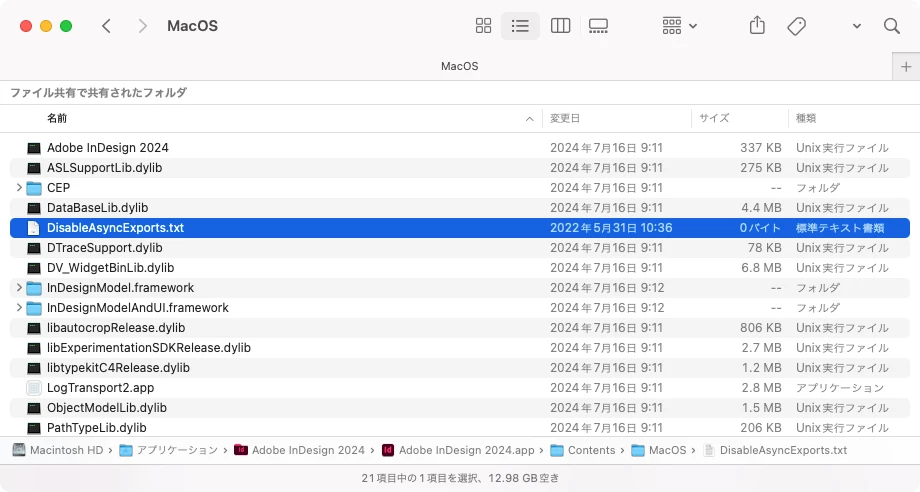Click the InDesignModelAndUI.framework folder icon
The height and width of the screenshot is (492, 920).
coord(34,307)
